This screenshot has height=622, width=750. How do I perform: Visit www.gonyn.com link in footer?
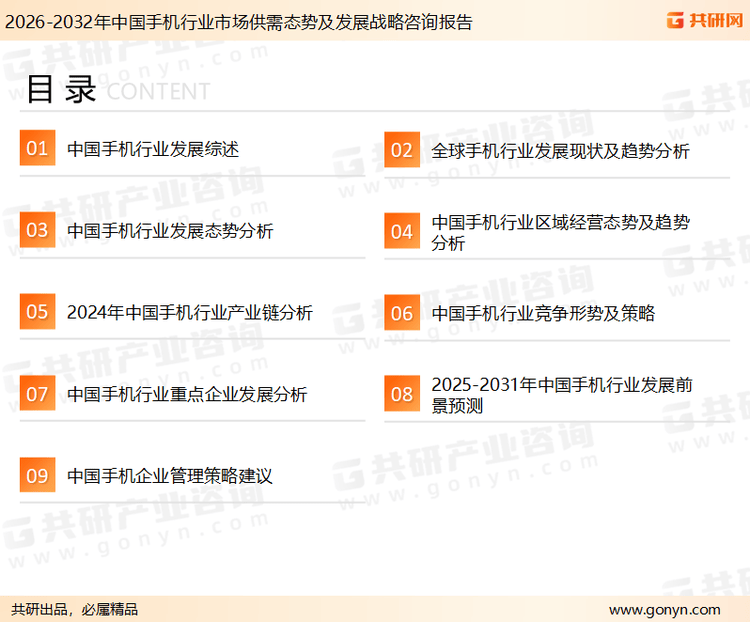[x=664, y=609]
